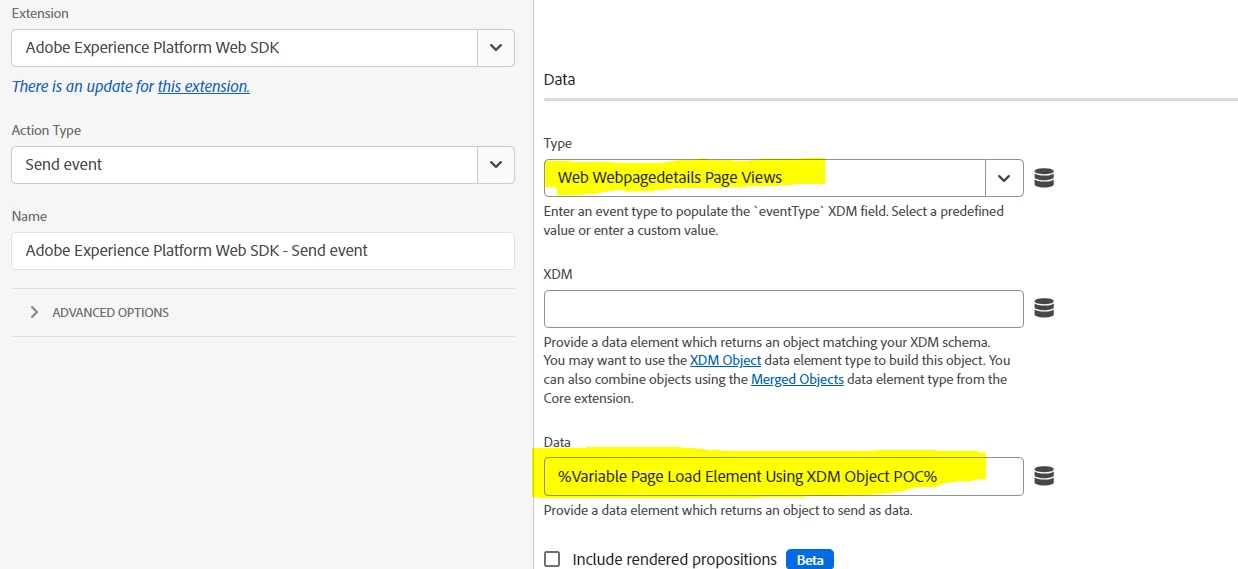Viewport: 1238px width, 569px height.
Task: Click the Data section heading
Action: point(559,80)
